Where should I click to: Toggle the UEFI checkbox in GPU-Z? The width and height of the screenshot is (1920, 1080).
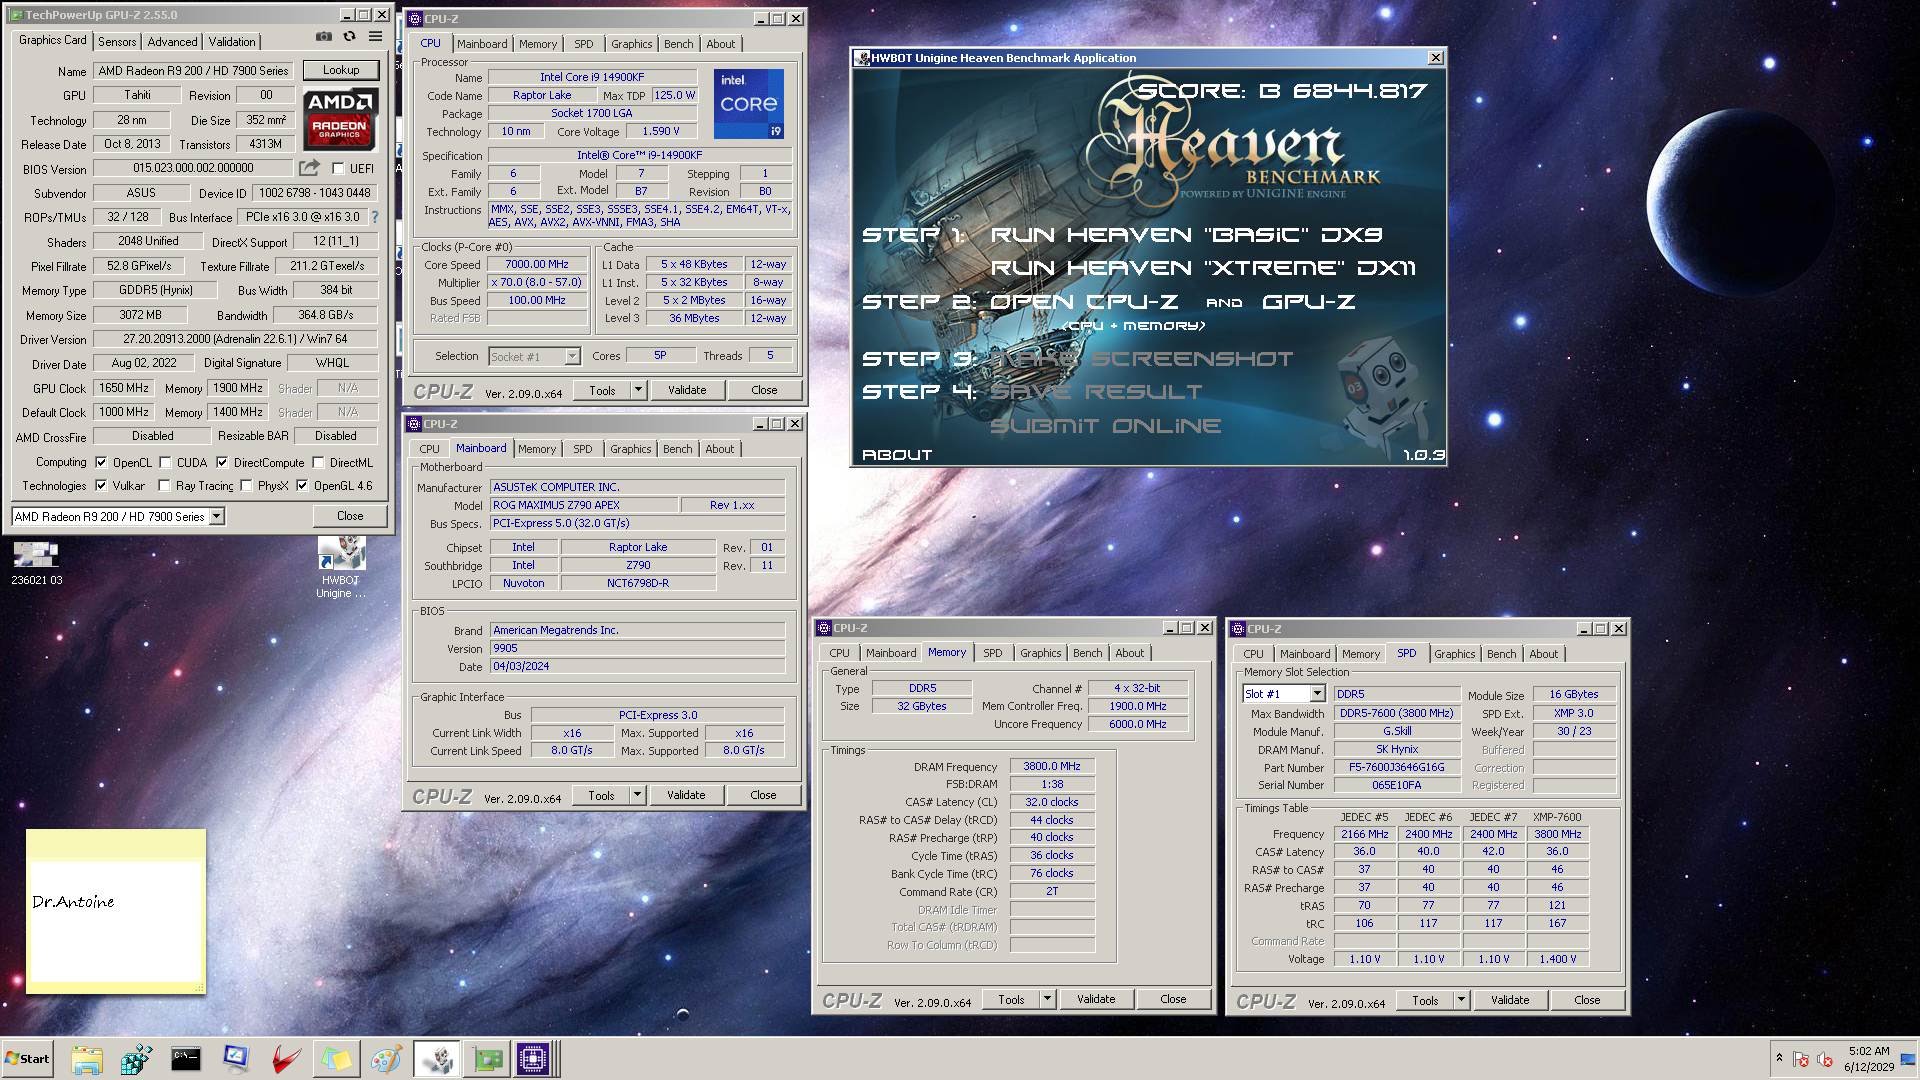click(338, 168)
